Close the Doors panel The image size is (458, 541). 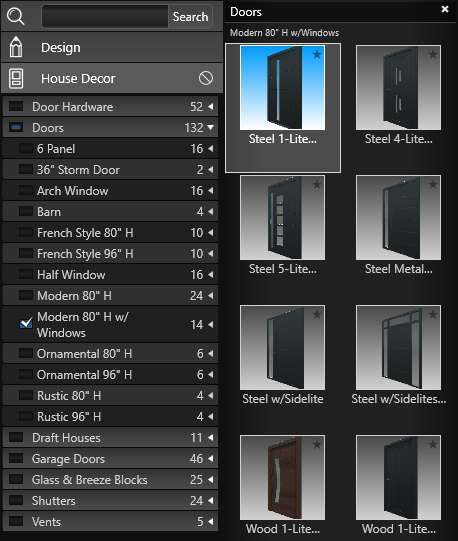coord(445,9)
